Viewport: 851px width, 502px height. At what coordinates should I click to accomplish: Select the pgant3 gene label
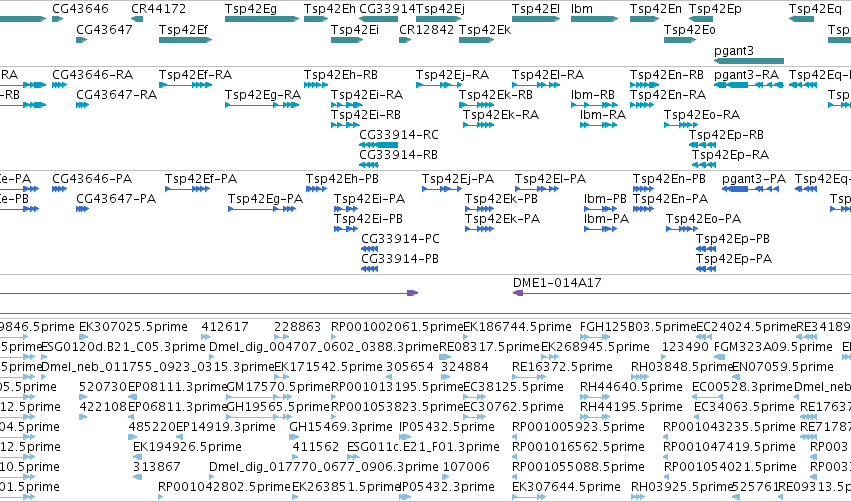click(734, 50)
